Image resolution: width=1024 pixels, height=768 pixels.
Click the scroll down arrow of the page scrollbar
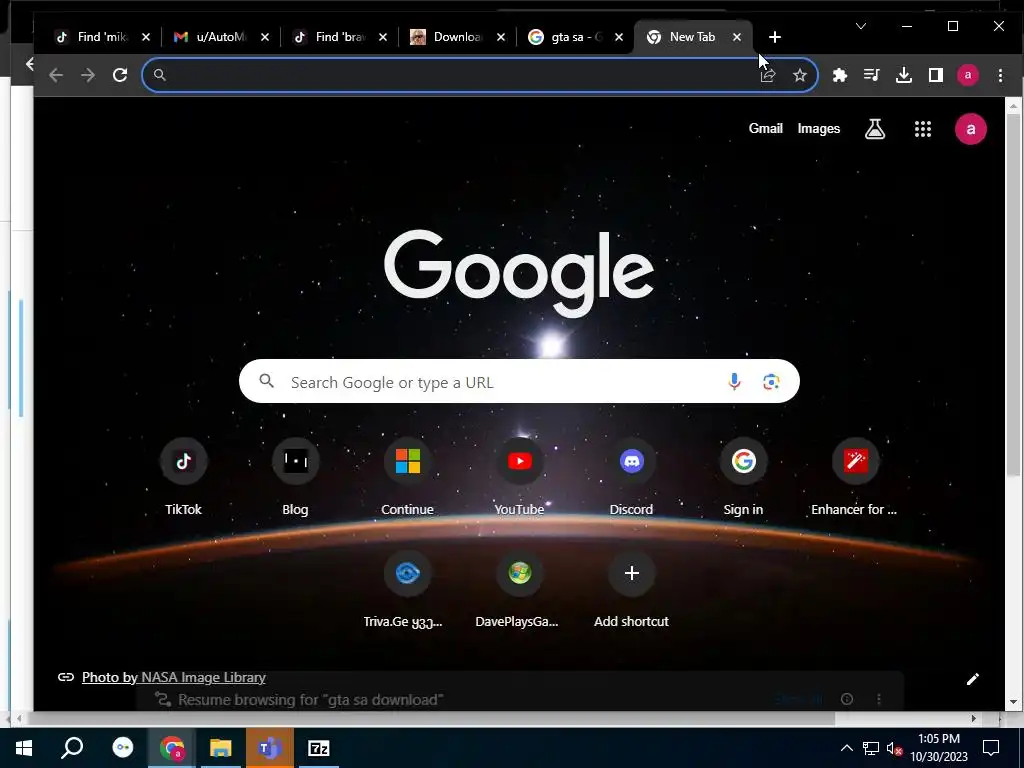point(1013,703)
